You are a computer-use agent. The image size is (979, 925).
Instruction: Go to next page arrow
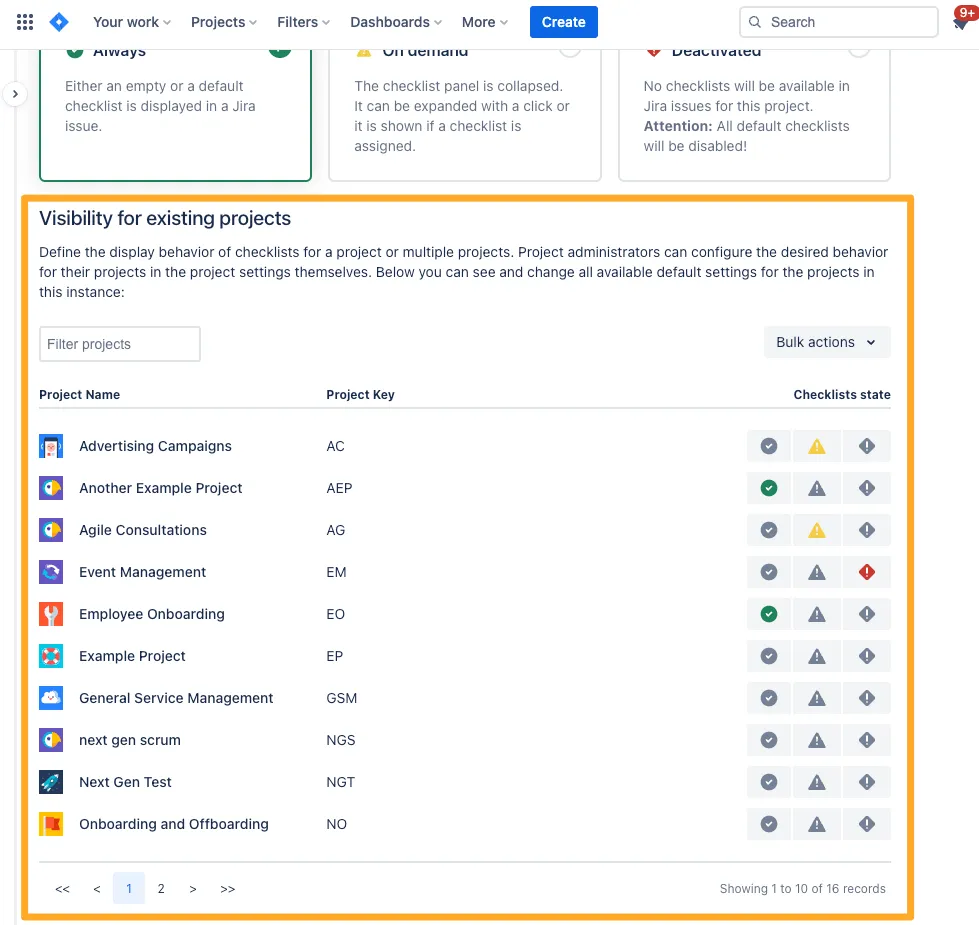[x=193, y=889]
